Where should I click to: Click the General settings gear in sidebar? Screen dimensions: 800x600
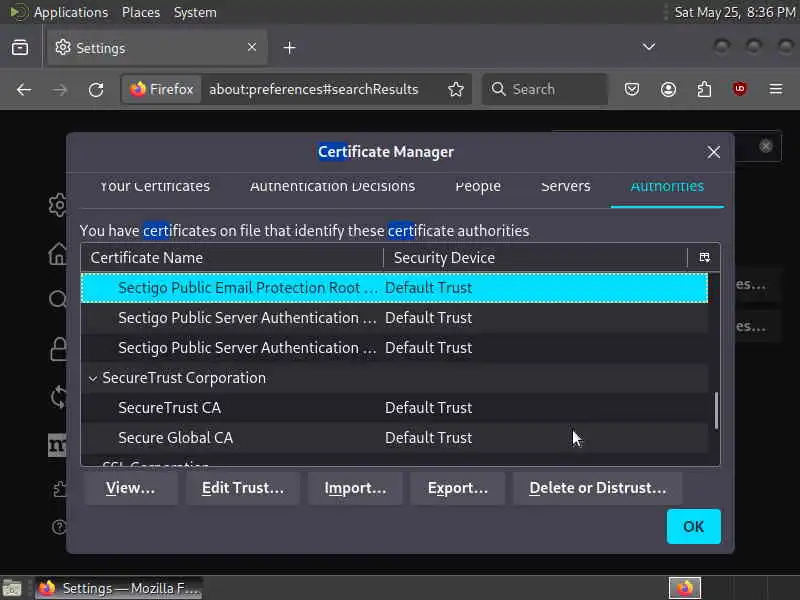point(59,205)
